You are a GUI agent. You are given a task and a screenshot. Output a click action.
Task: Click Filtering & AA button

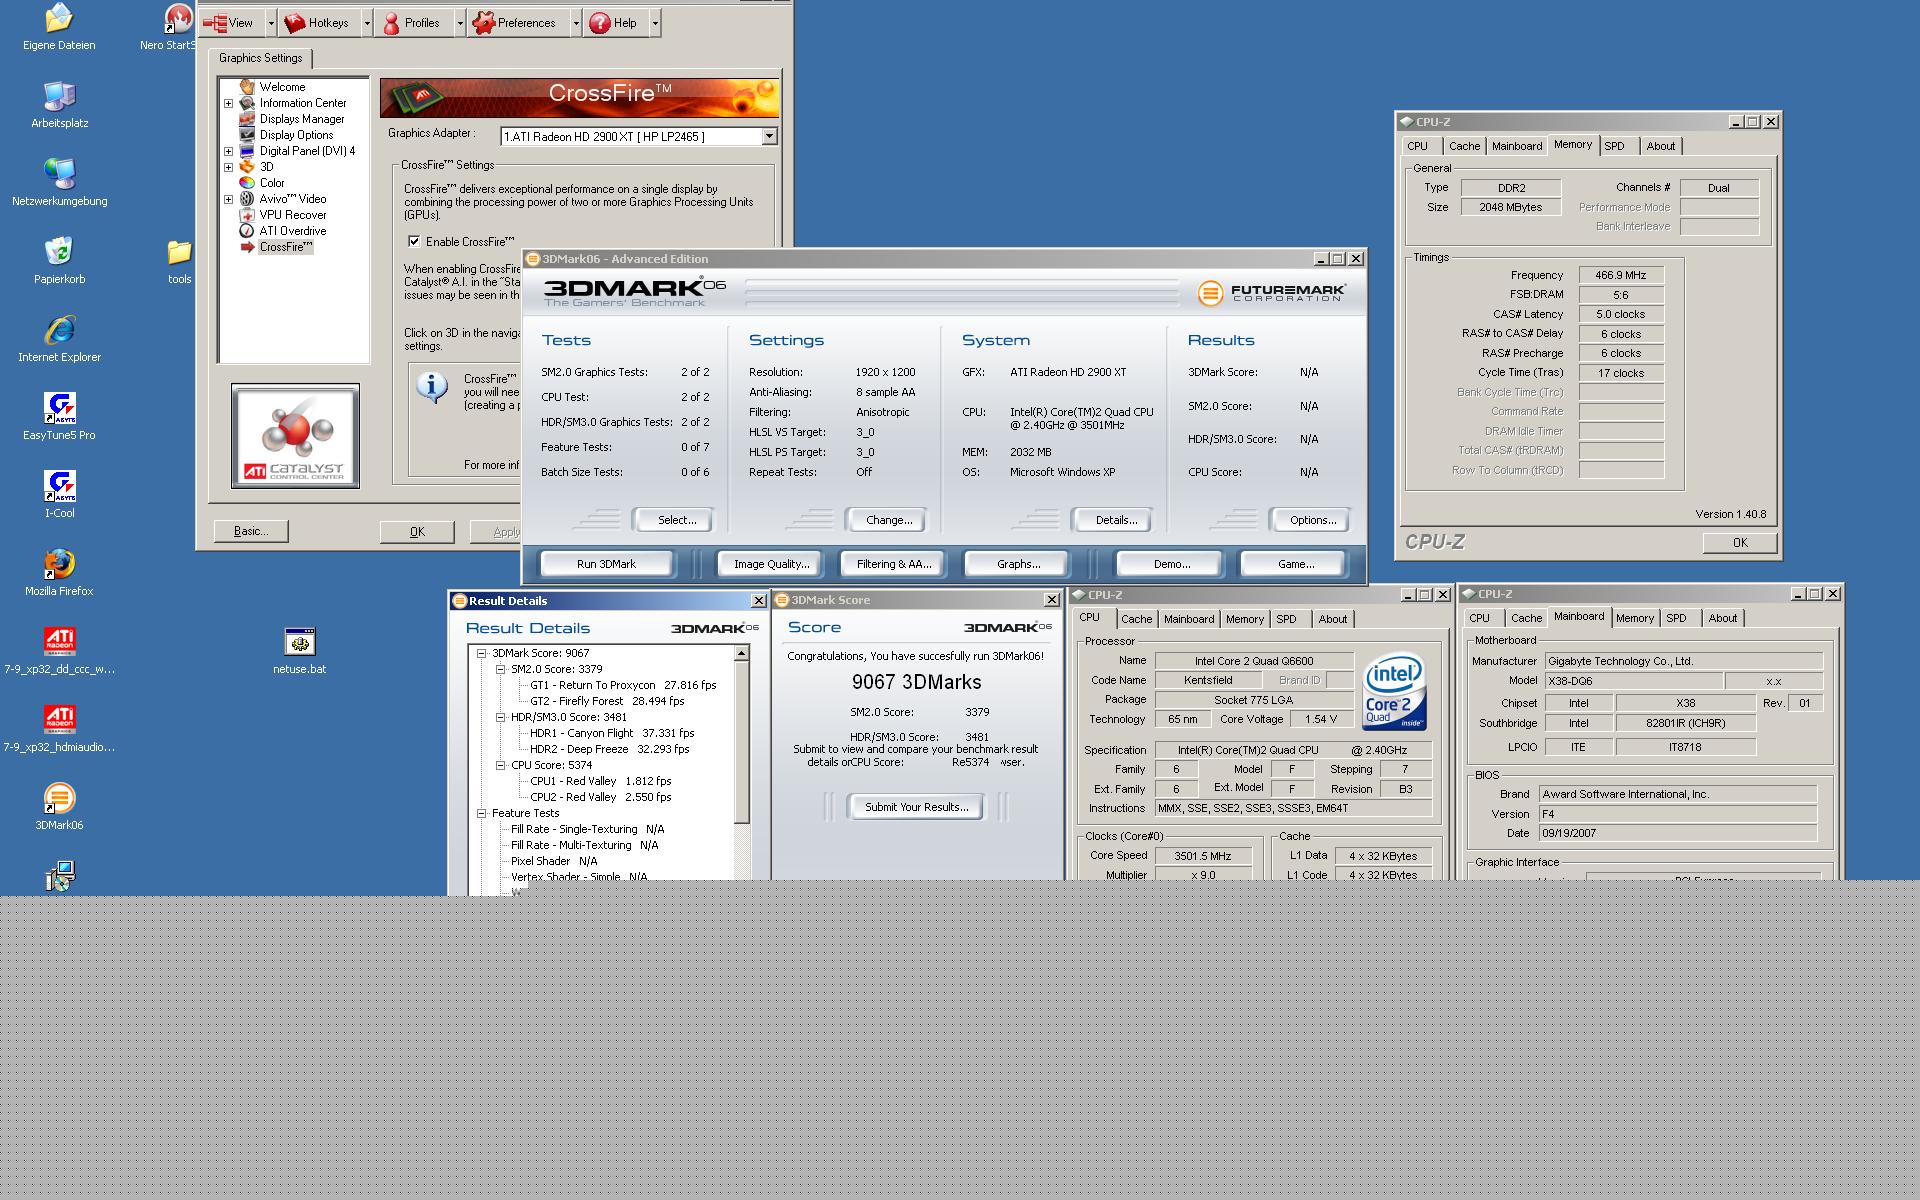click(893, 564)
